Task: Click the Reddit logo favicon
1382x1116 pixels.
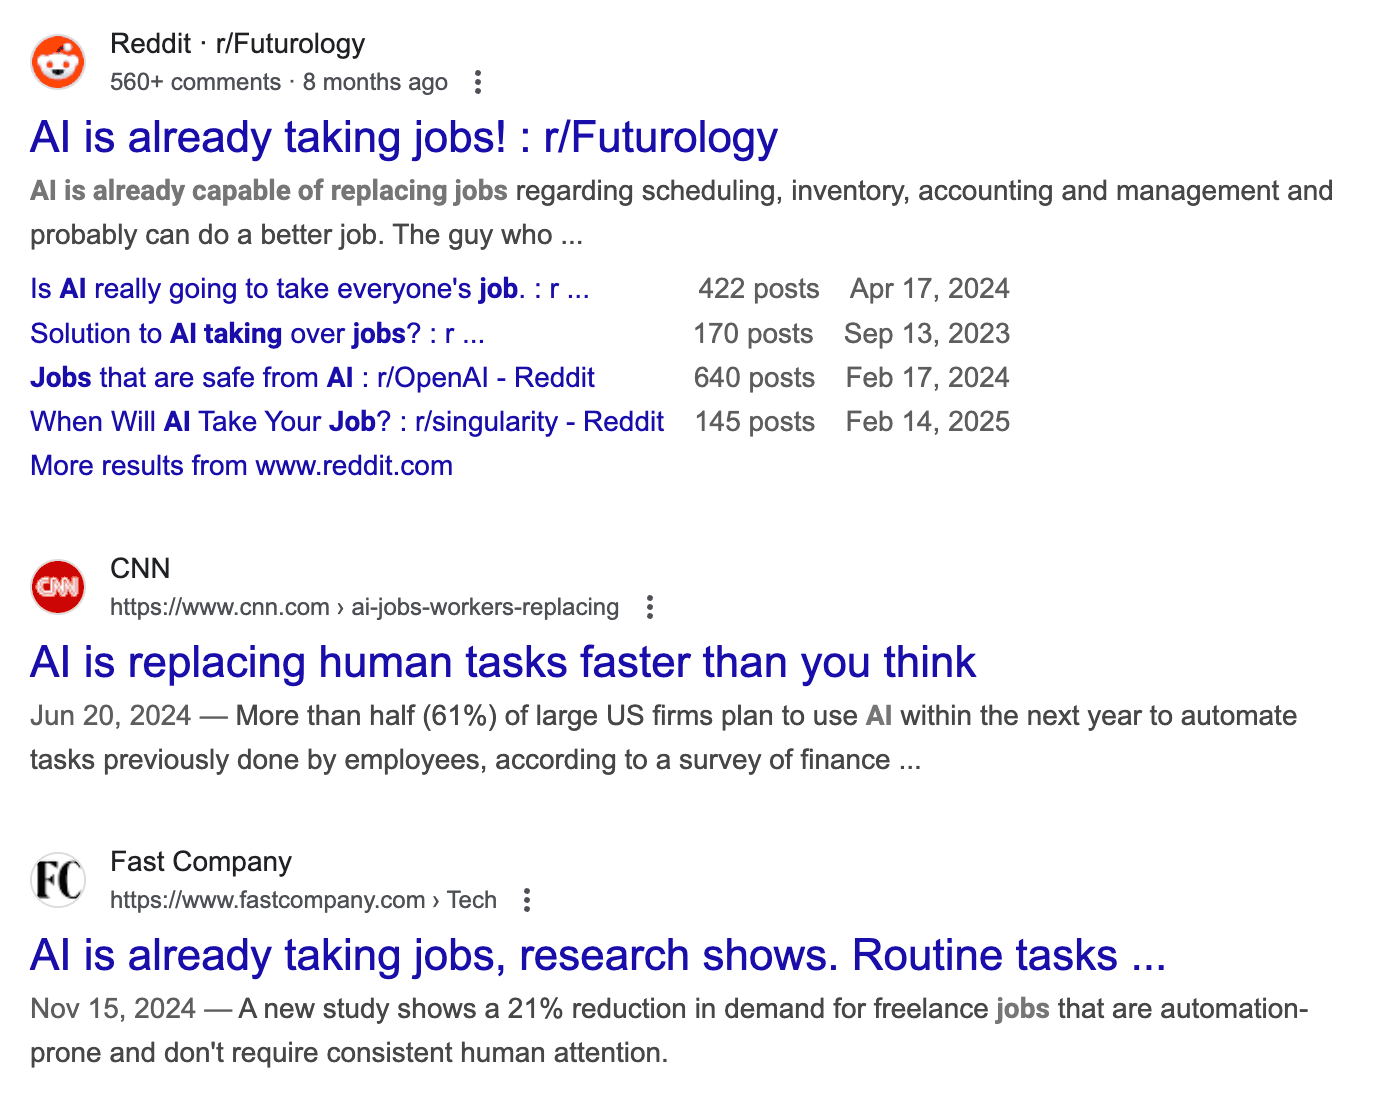Action: [x=58, y=63]
